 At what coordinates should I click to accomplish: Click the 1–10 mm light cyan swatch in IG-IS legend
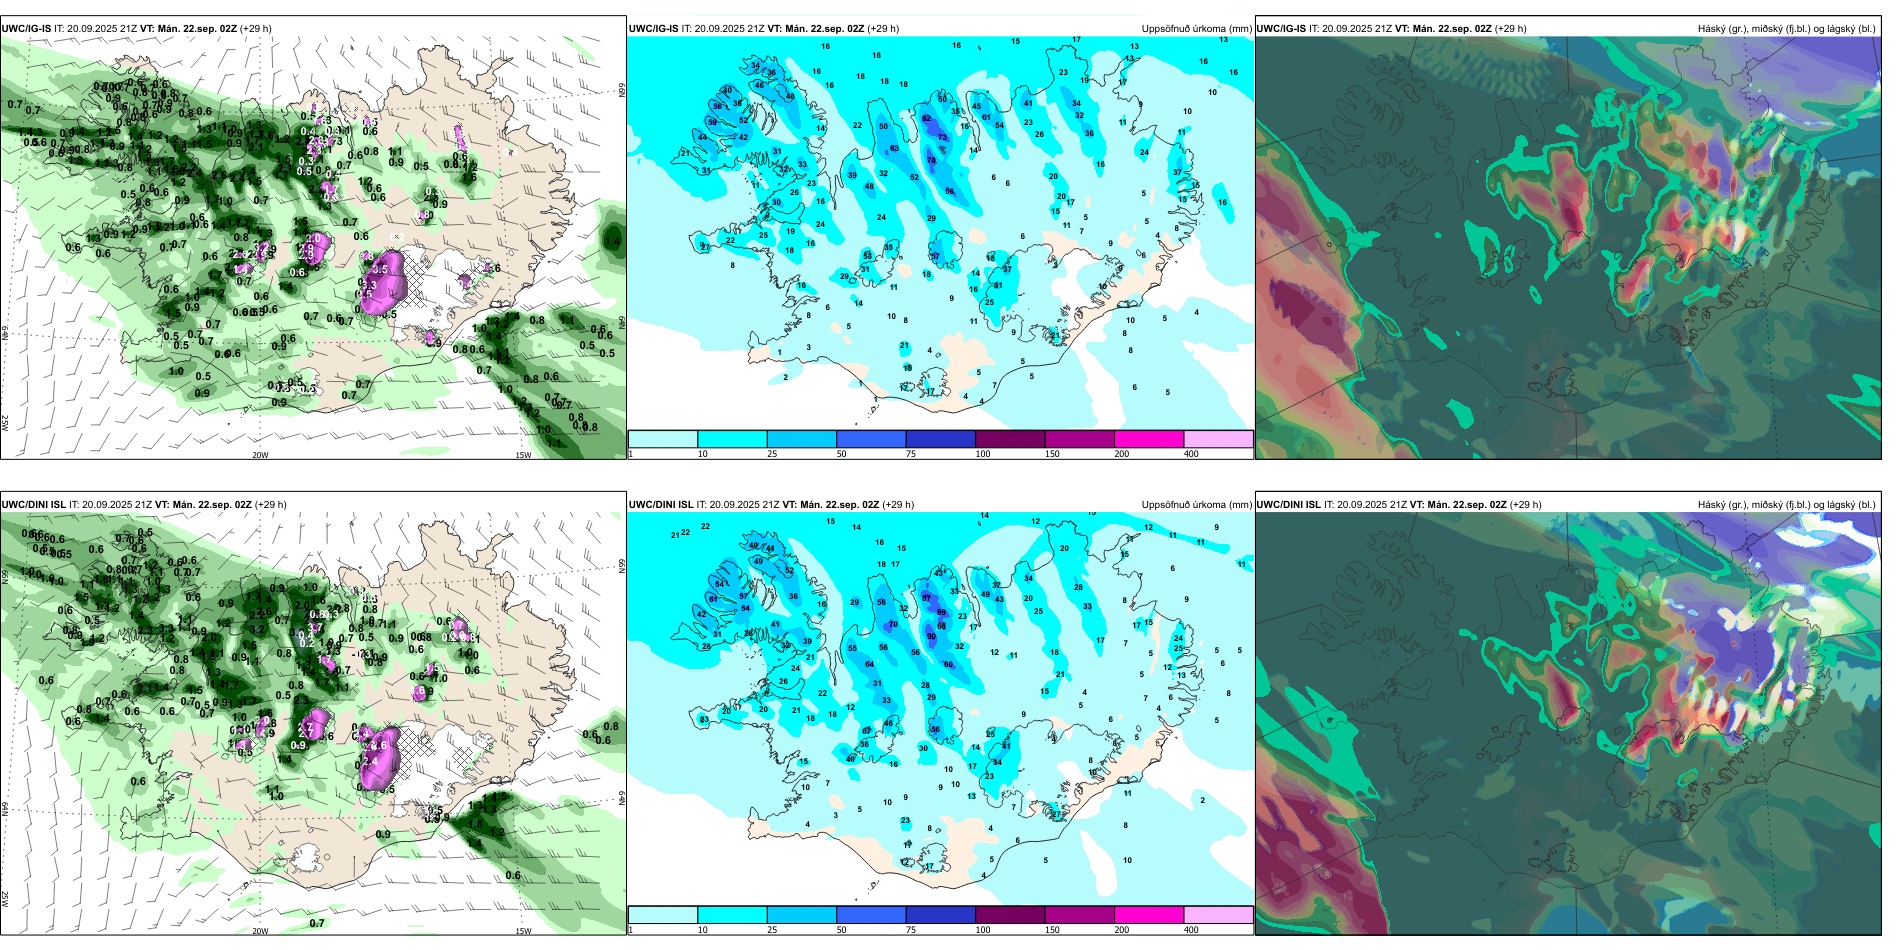click(663, 439)
